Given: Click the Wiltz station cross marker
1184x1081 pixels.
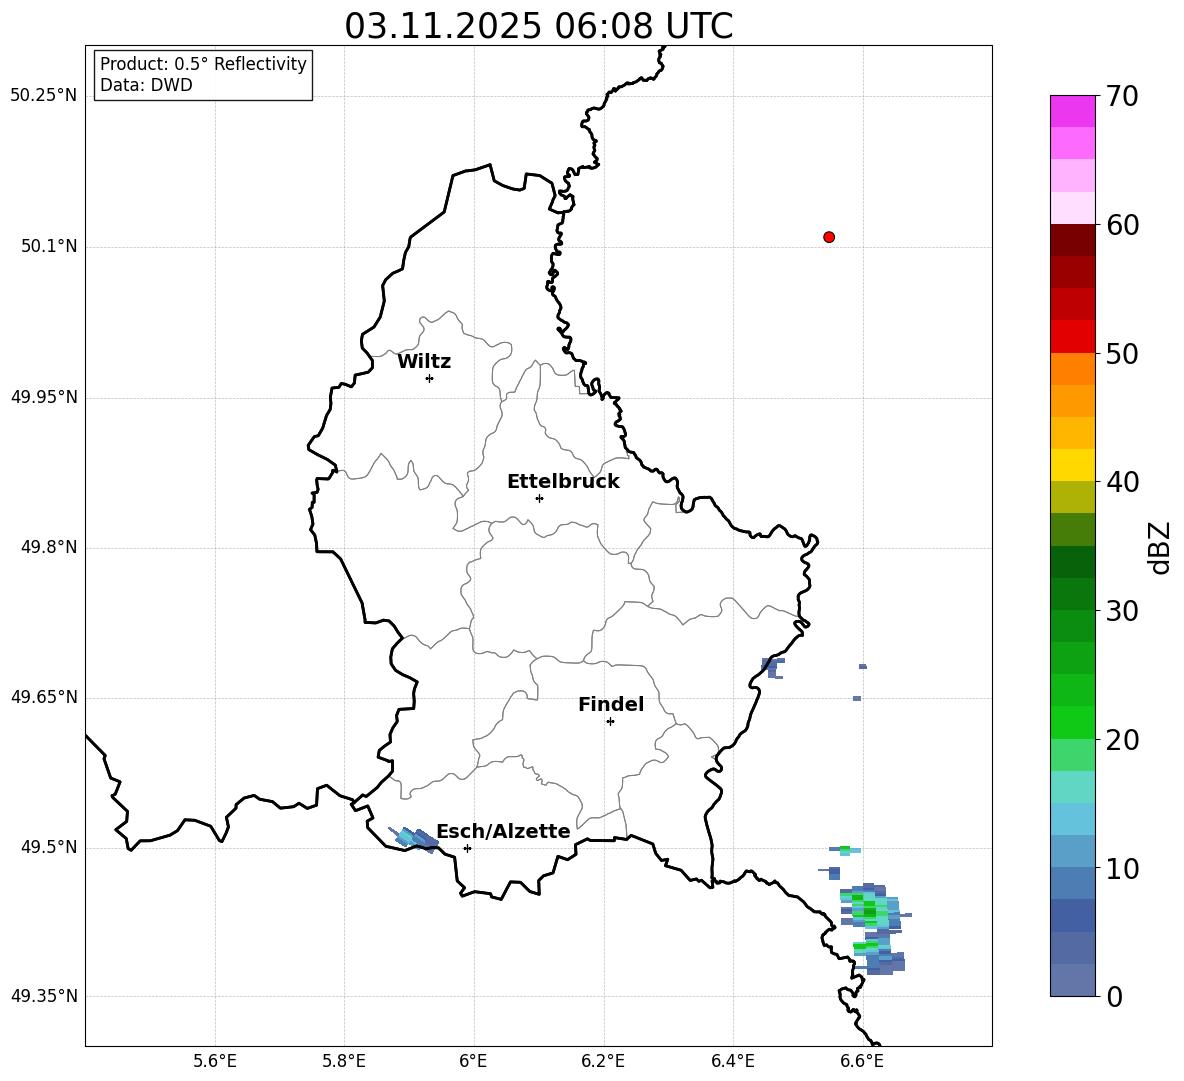Looking at the screenshot, I should pos(429,378).
